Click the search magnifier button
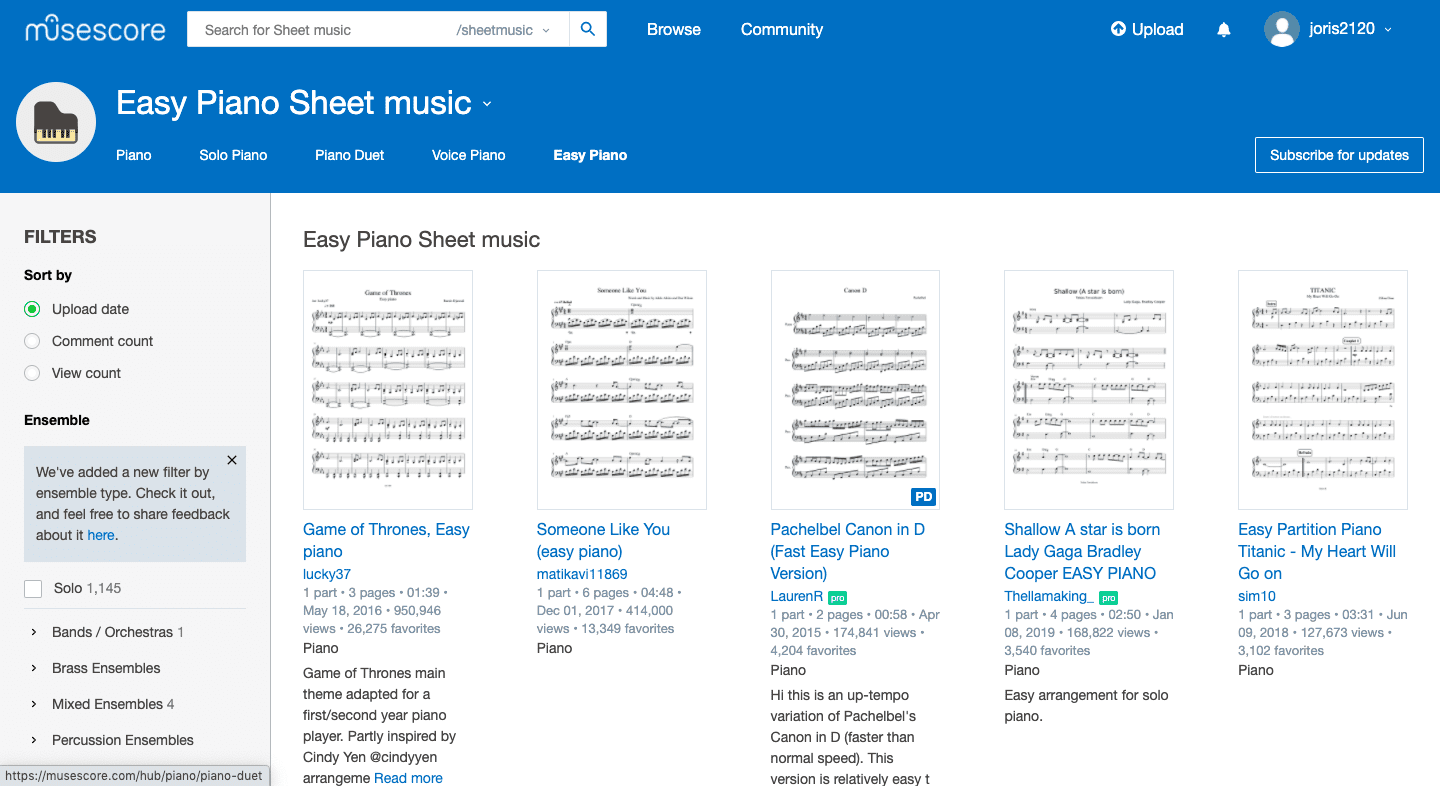This screenshot has height=786, width=1440. (588, 30)
